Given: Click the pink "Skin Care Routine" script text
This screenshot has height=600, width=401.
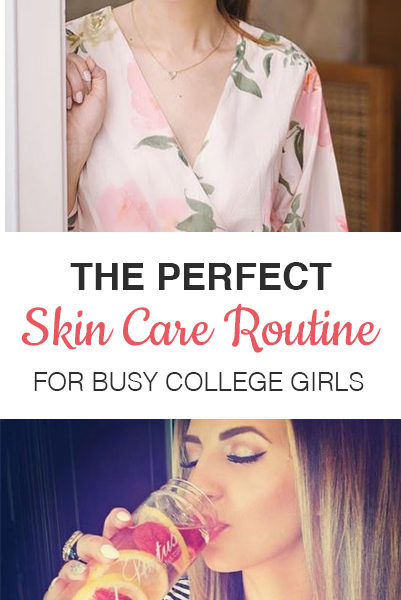Looking at the screenshot, I should coord(200,329).
